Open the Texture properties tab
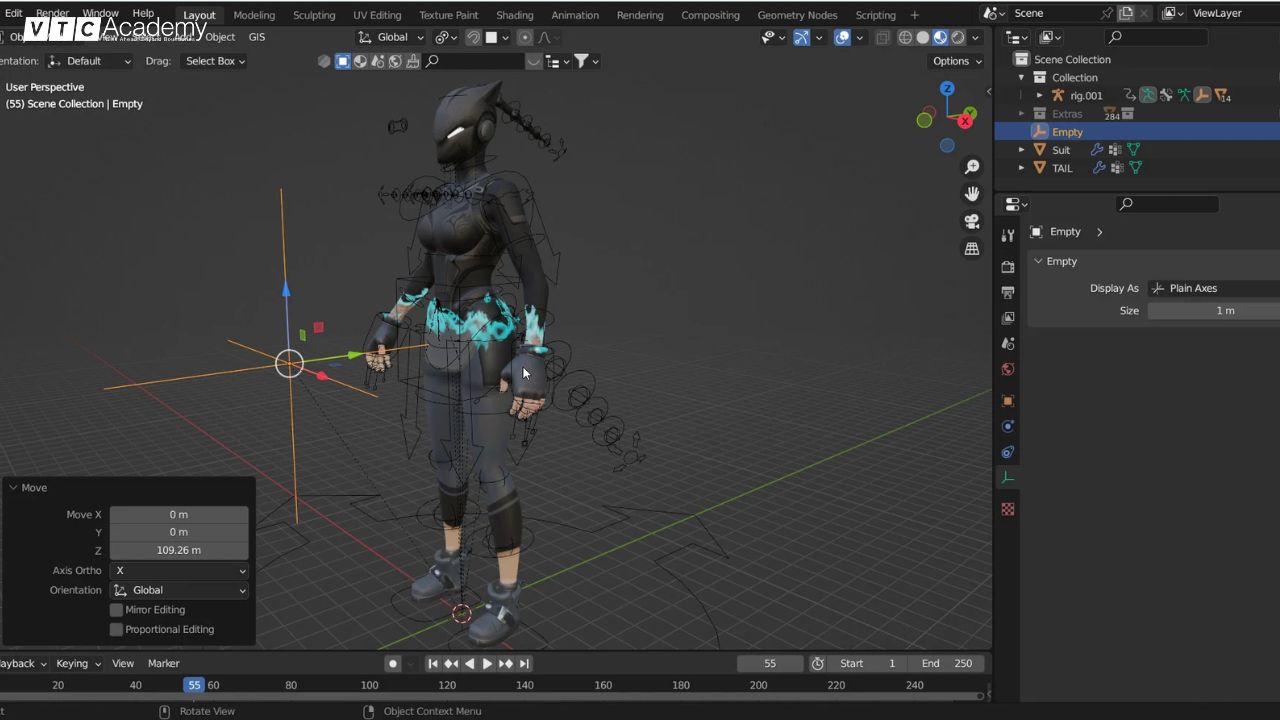 [x=1008, y=509]
